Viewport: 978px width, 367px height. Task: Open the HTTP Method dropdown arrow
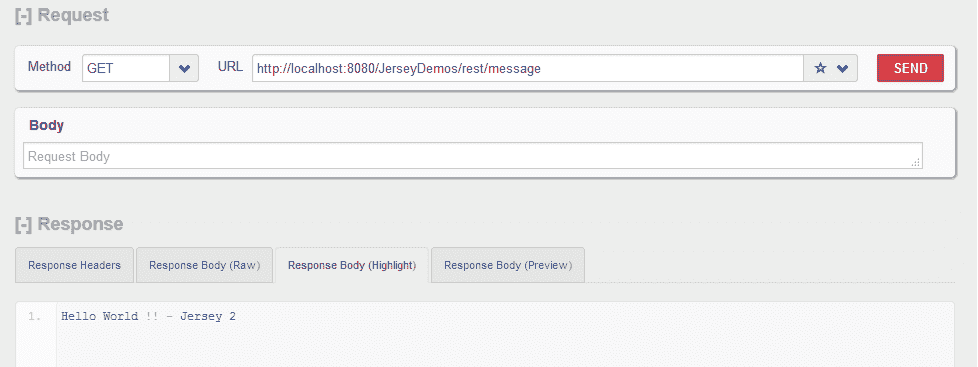(x=184, y=68)
